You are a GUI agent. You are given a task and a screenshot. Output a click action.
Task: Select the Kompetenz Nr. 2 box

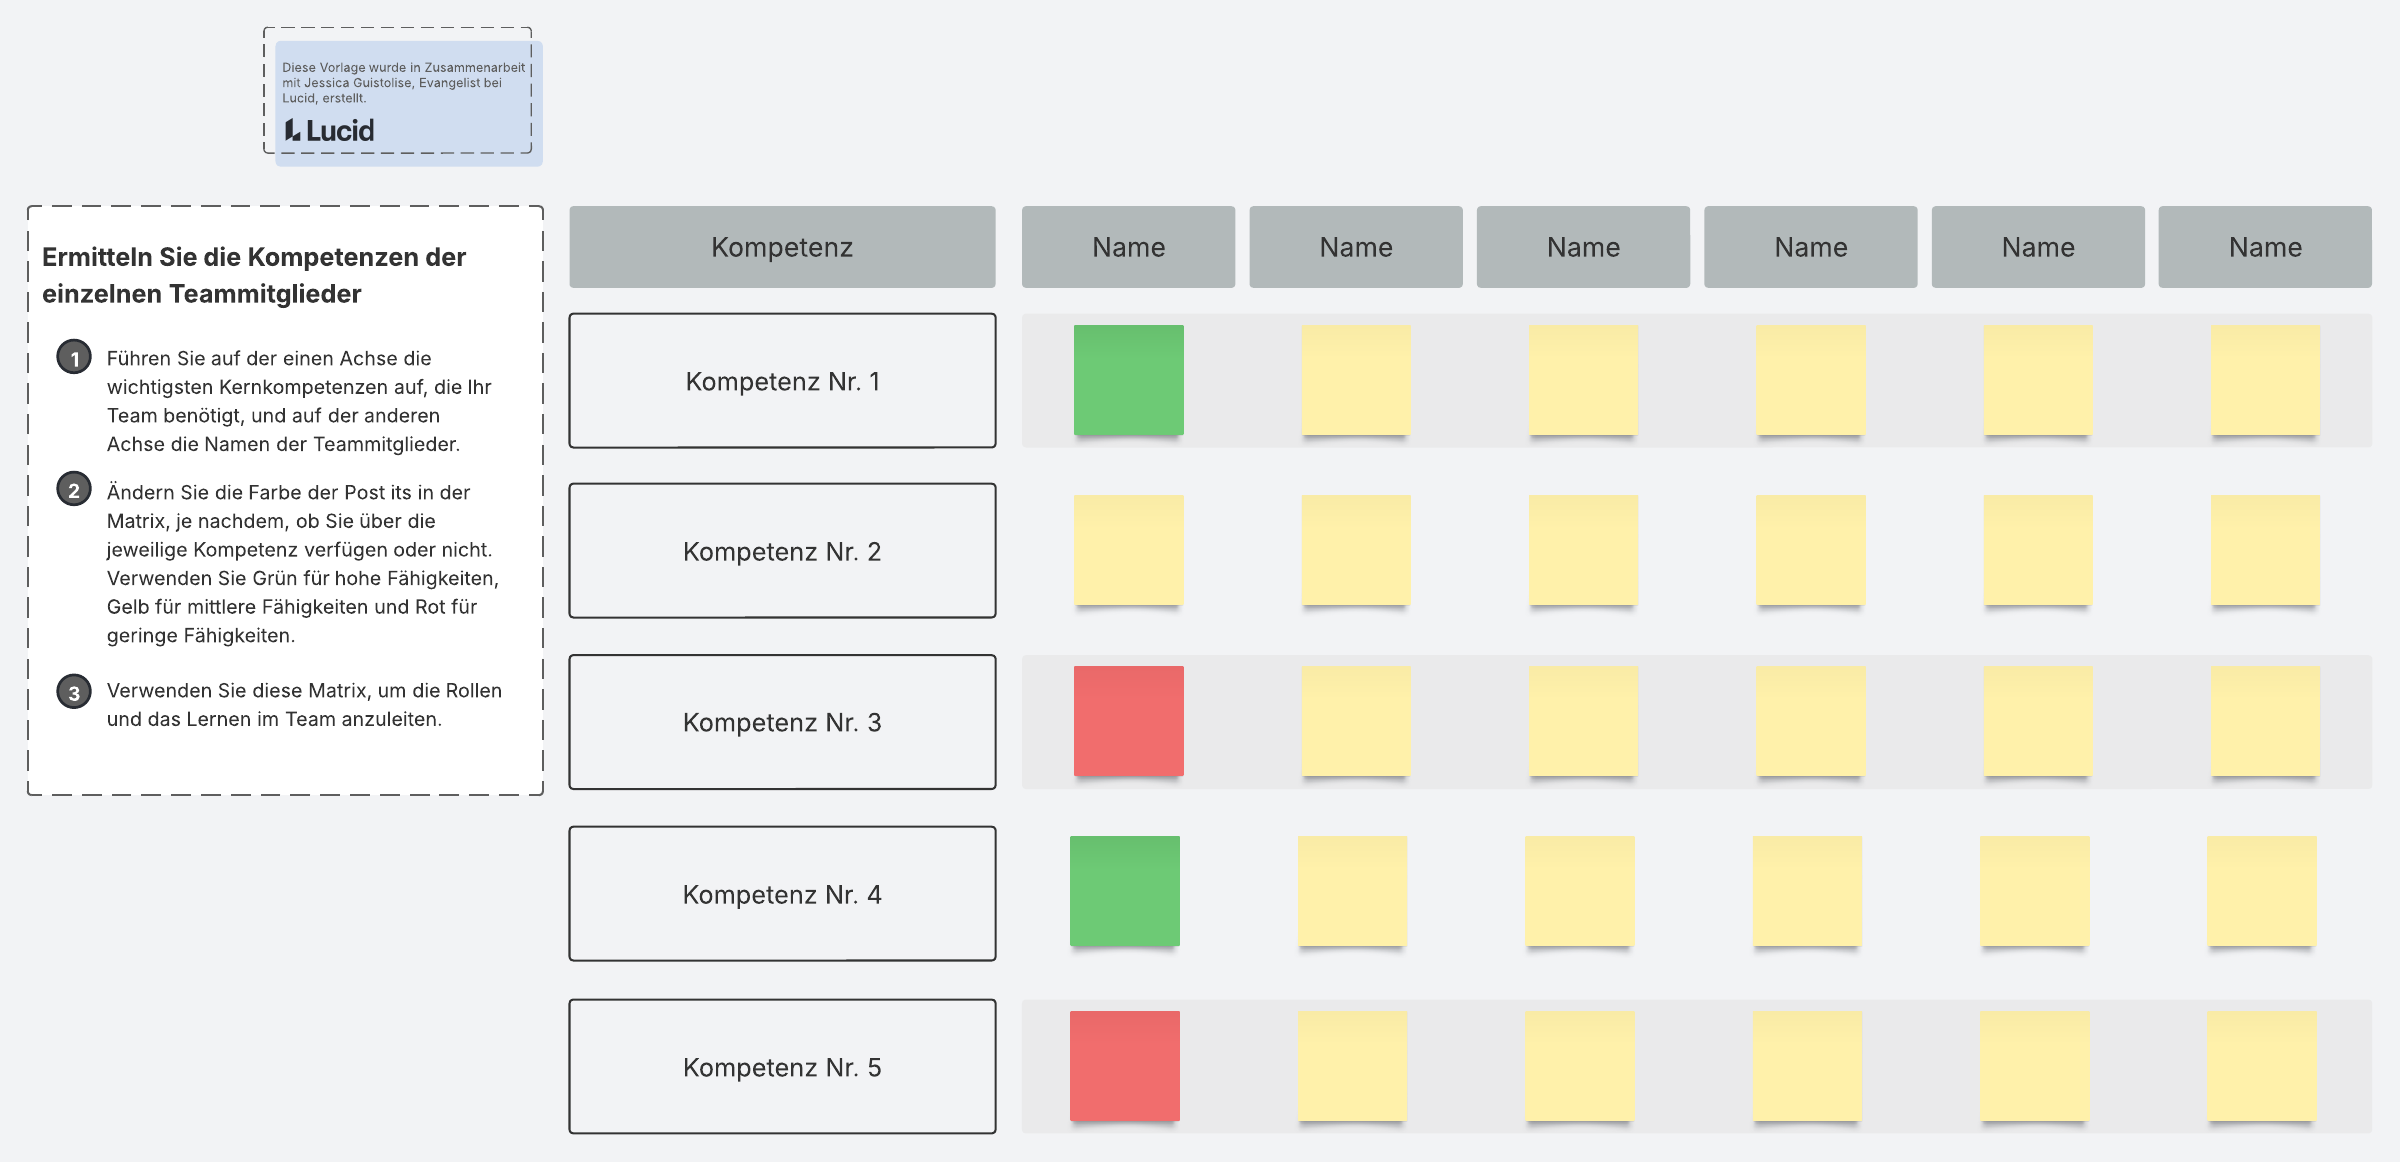coord(782,551)
